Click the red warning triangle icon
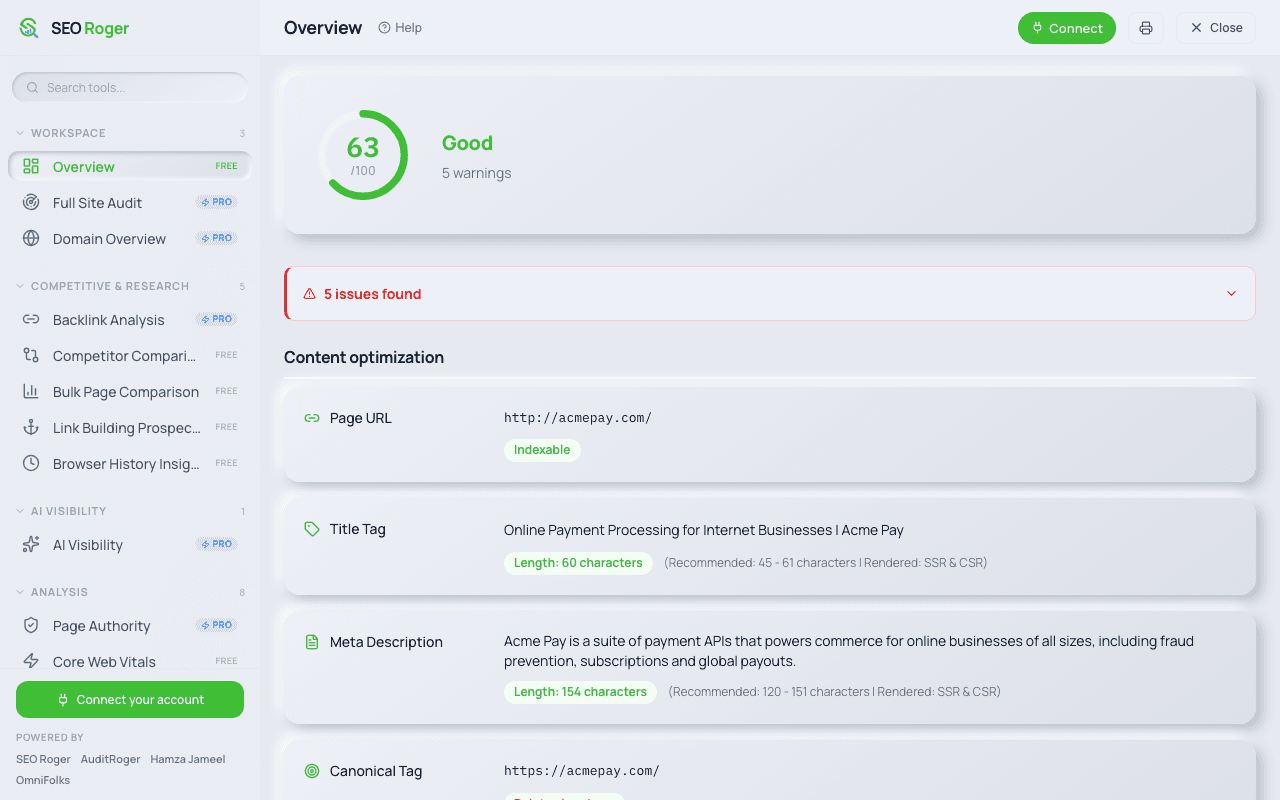The width and height of the screenshot is (1280, 800). pyautogui.click(x=309, y=294)
